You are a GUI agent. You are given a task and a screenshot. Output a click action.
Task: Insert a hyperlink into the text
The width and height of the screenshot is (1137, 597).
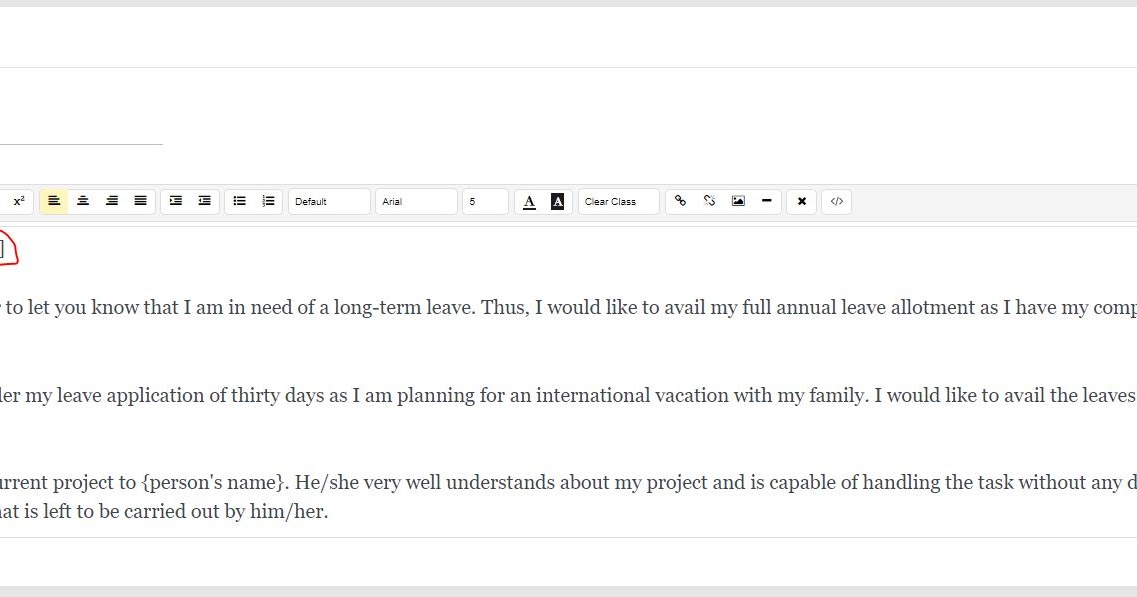point(681,201)
